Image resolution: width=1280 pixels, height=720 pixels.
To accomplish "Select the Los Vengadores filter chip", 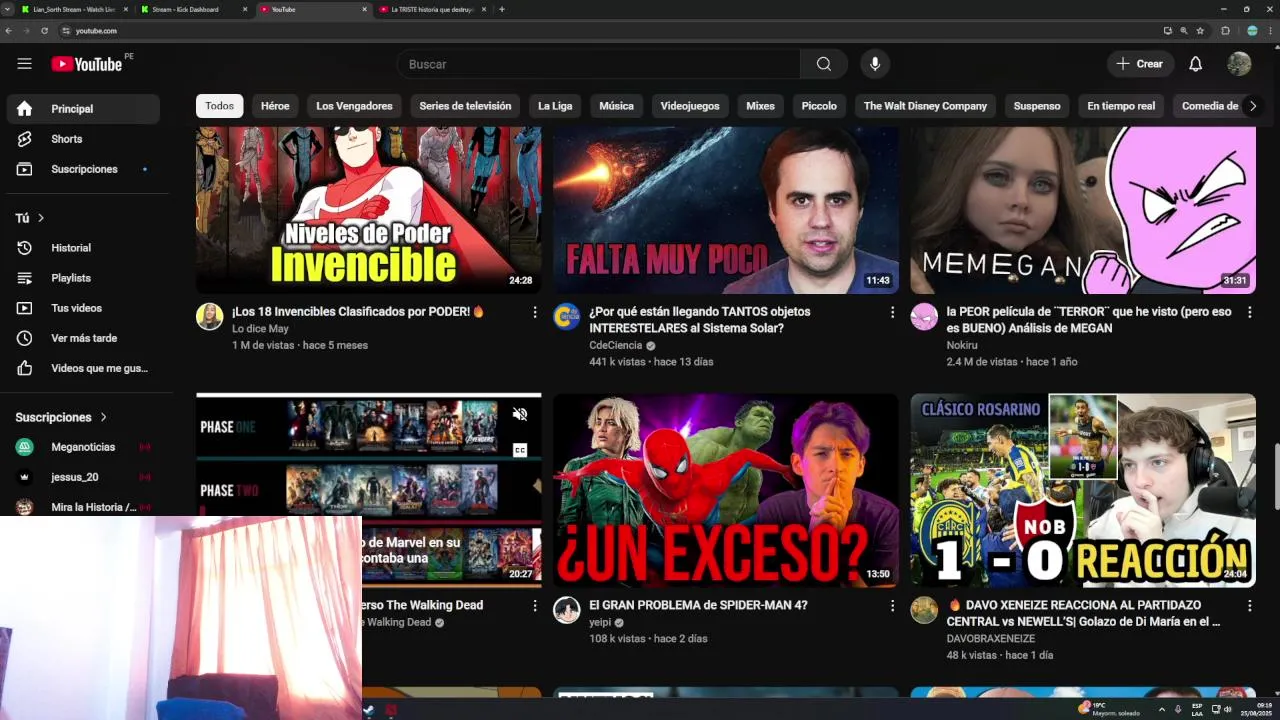I will click(354, 106).
